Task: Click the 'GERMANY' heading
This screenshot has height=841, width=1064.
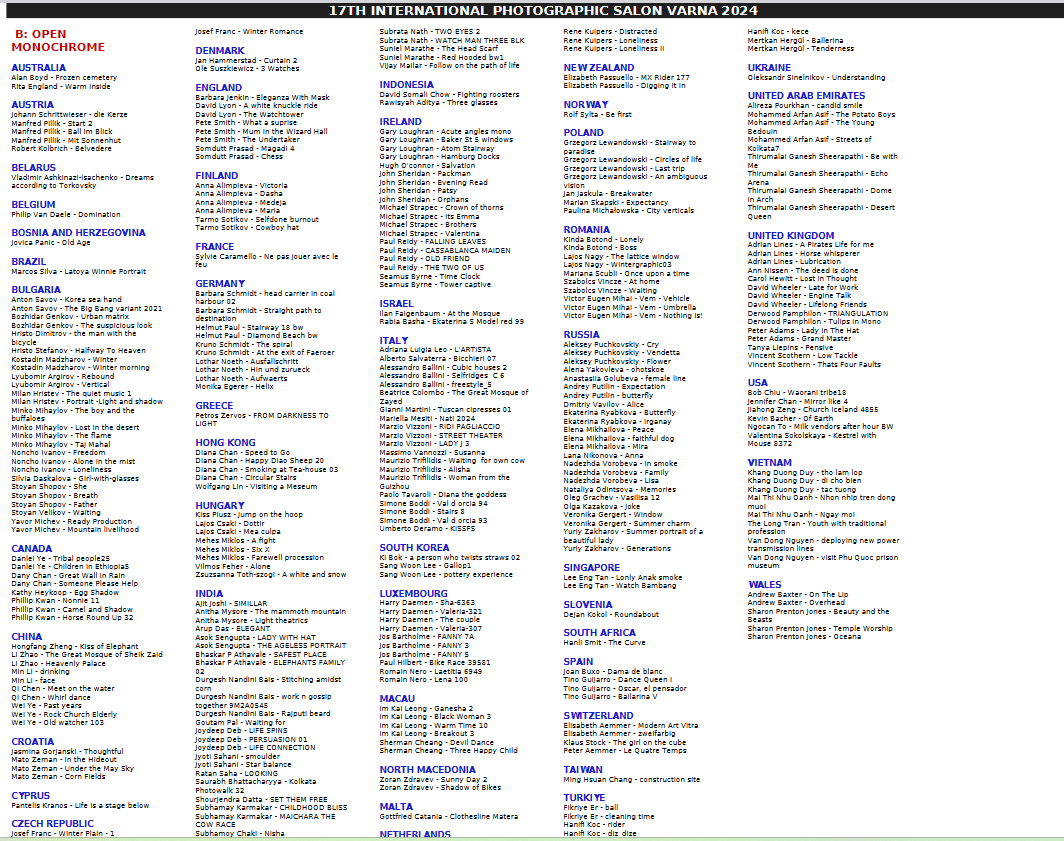Action: (x=220, y=284)
